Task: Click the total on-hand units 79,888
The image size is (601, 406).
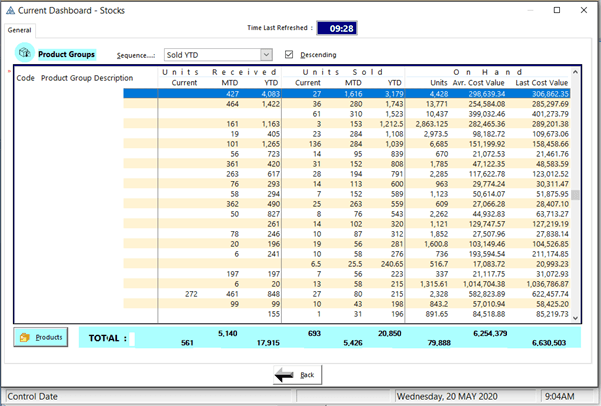Action: click(x=439, y=343)
